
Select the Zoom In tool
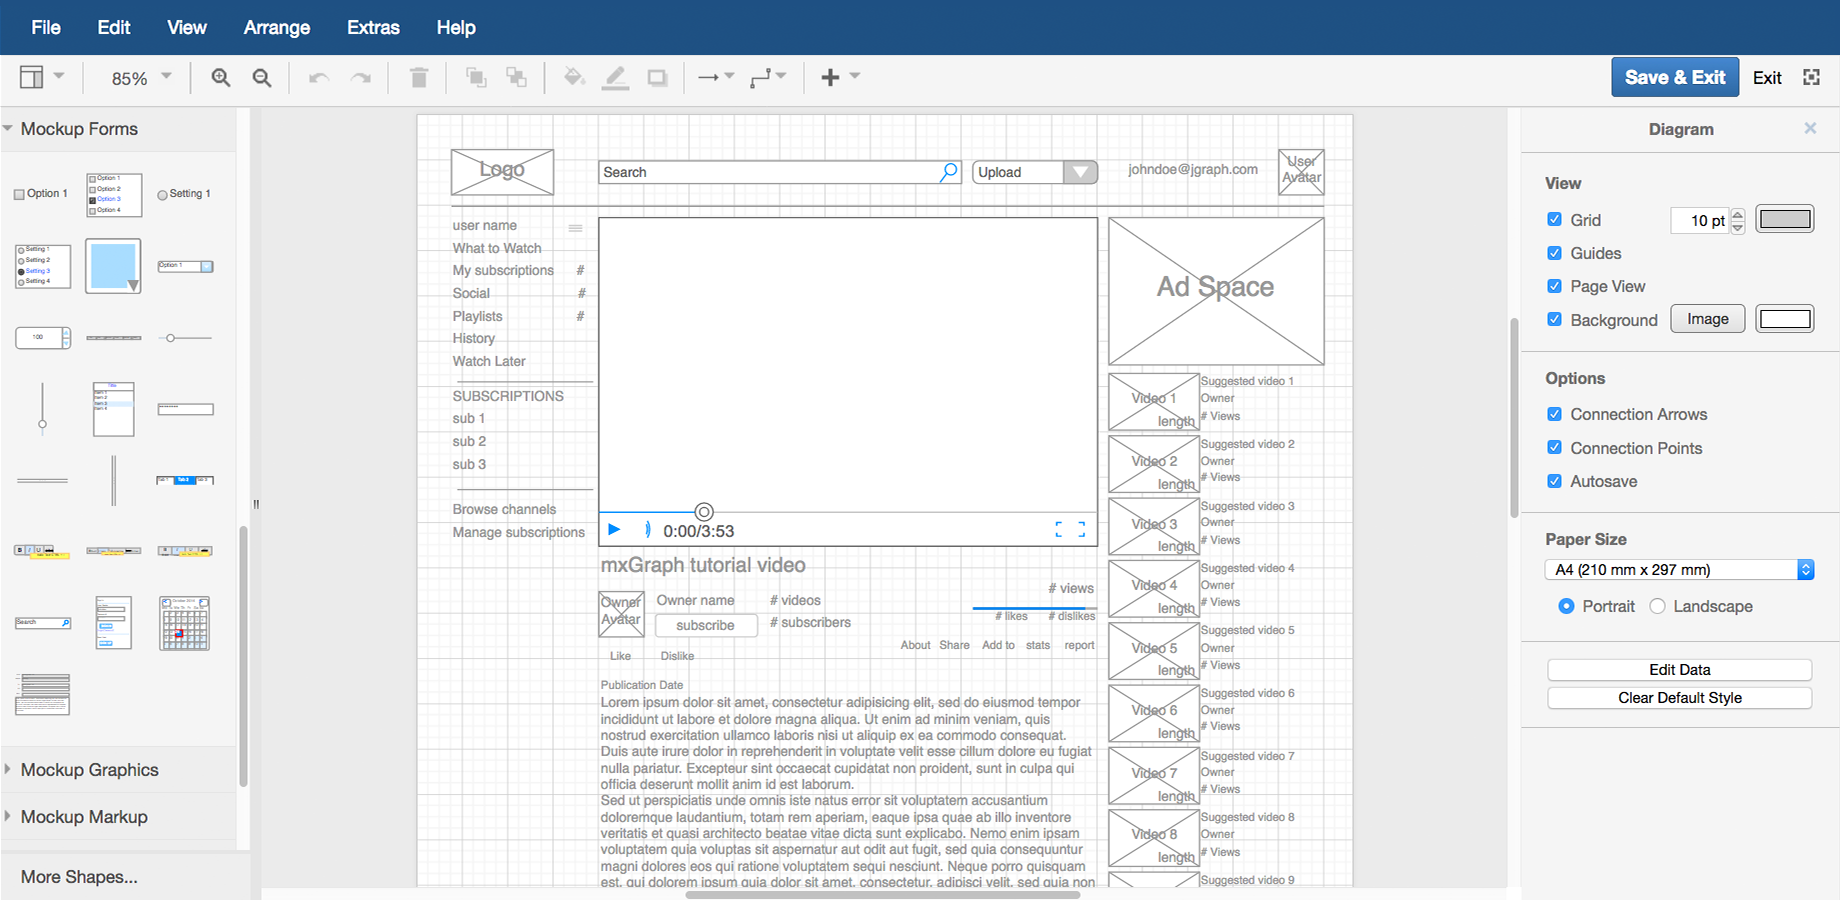[x=220, y=77]
